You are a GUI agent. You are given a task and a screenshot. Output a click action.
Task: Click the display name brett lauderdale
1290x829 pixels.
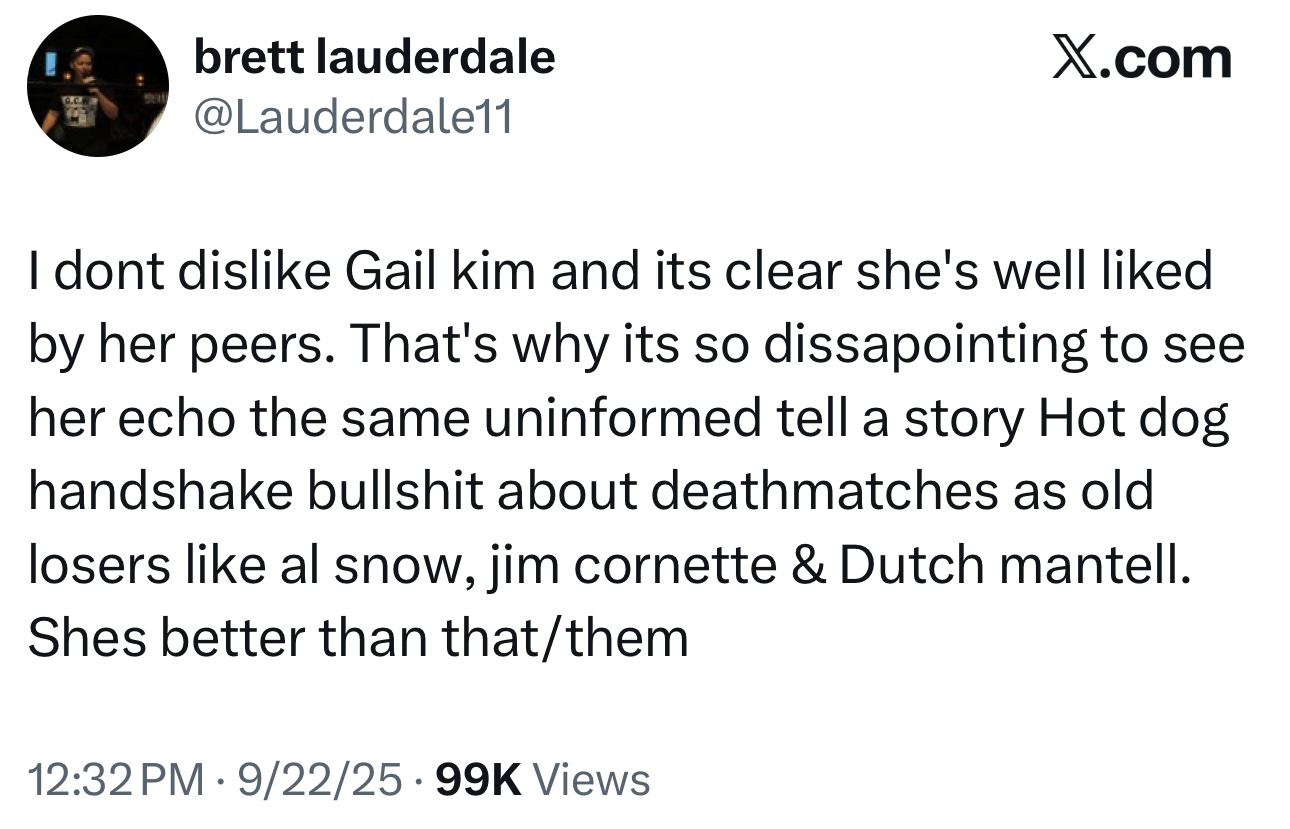tap(374, 58)
